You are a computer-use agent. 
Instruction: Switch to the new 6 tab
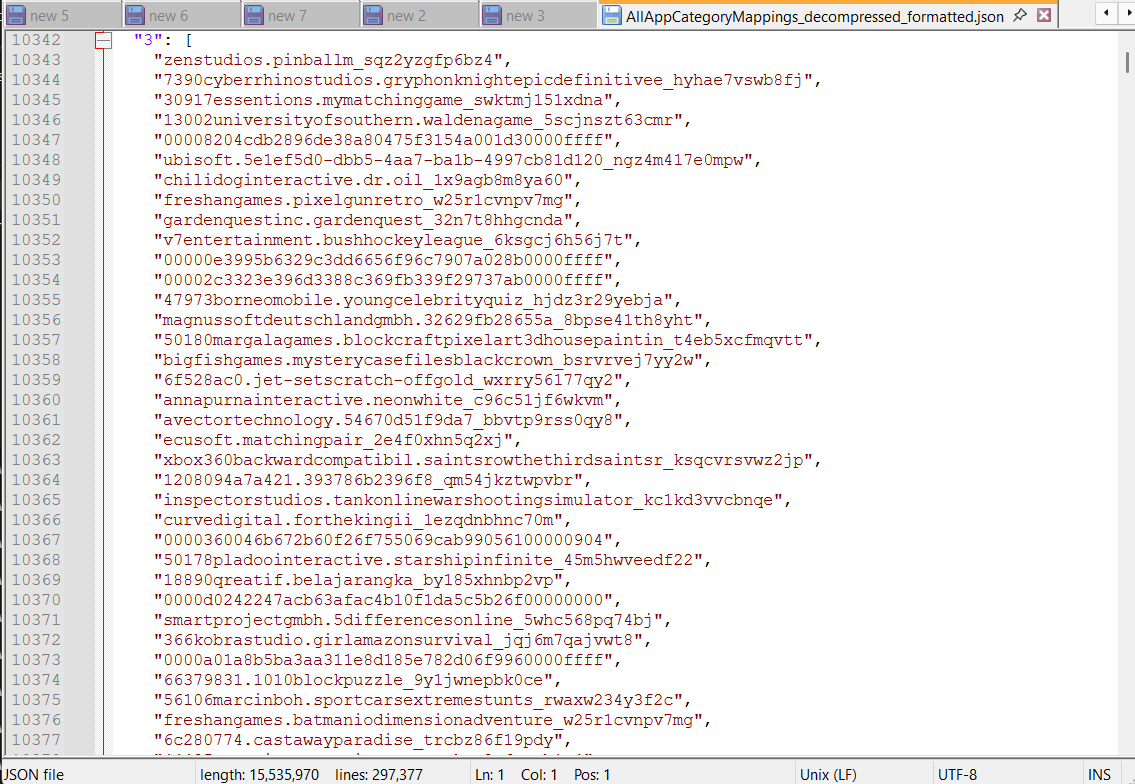click(x=181, y=15)
